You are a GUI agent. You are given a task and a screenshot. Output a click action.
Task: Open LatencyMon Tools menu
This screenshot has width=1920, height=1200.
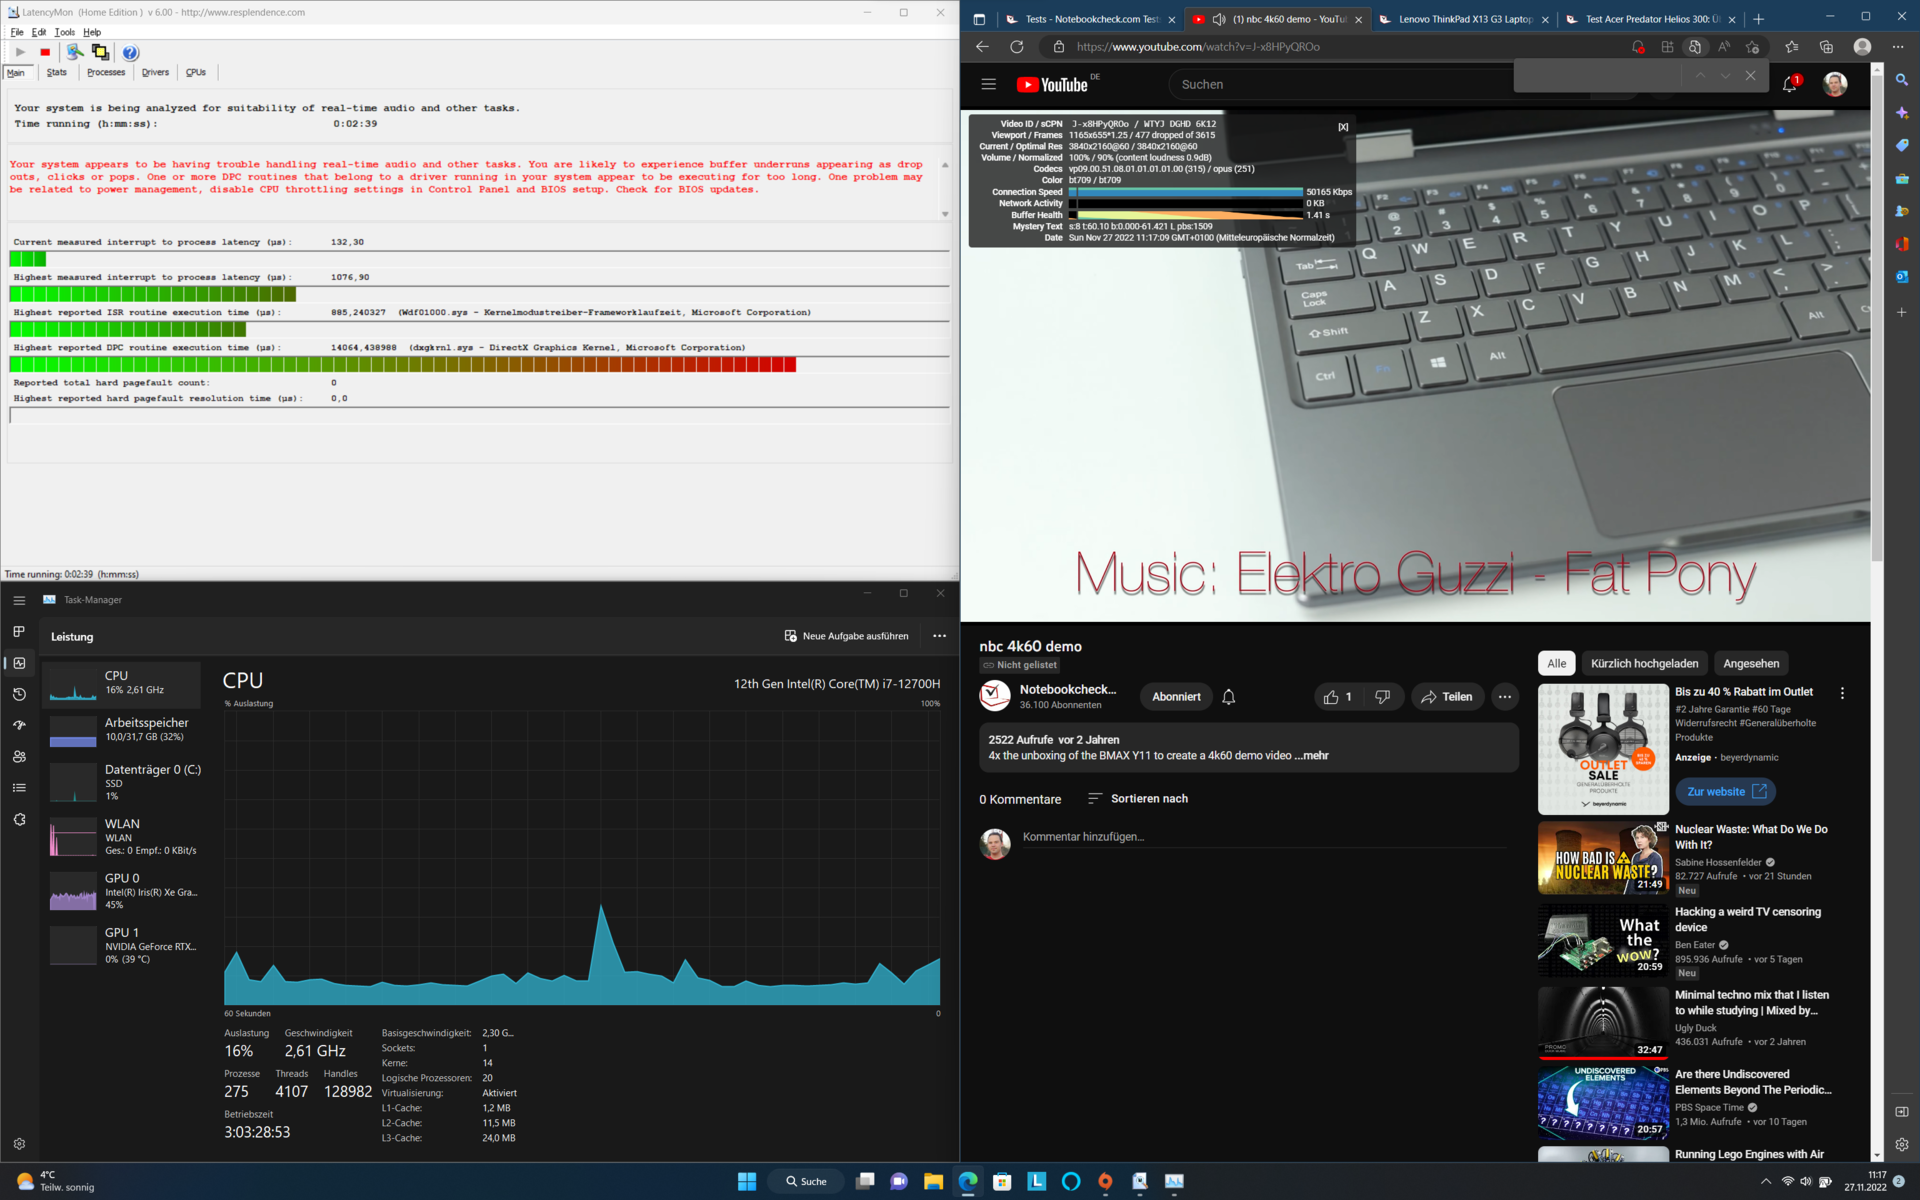pyautogui.click(x=64, y=32)
